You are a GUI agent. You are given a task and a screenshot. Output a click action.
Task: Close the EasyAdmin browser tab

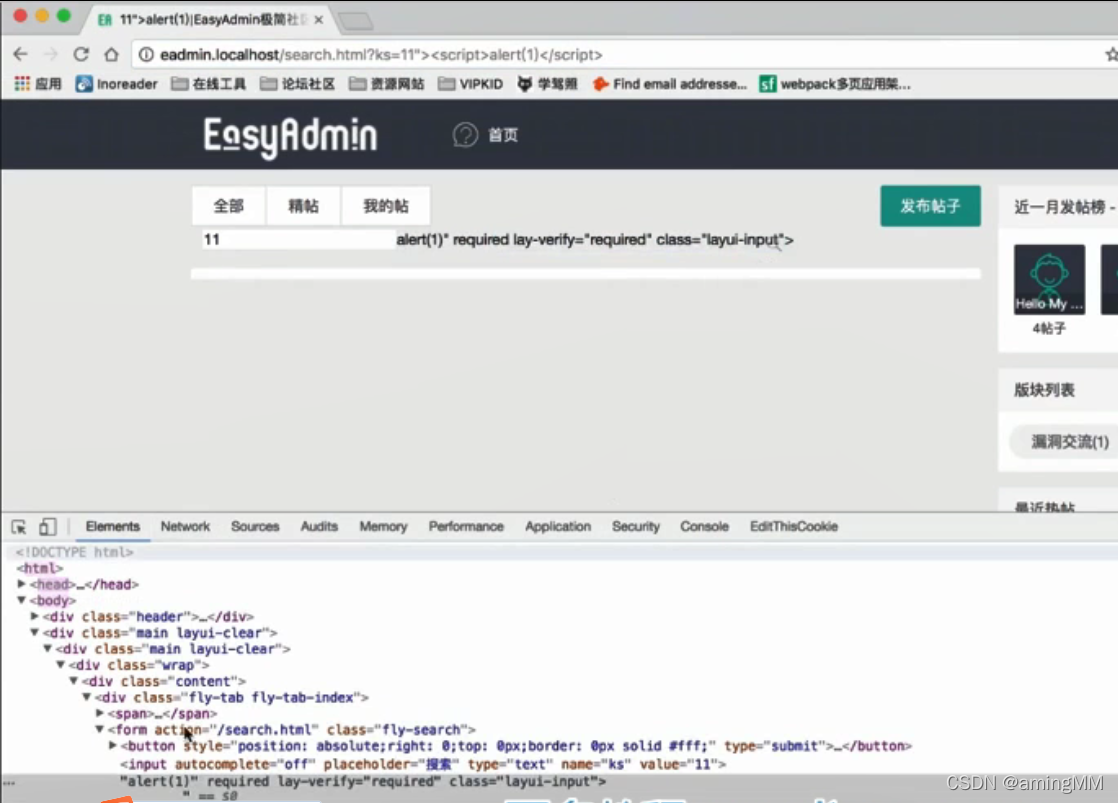319,20
